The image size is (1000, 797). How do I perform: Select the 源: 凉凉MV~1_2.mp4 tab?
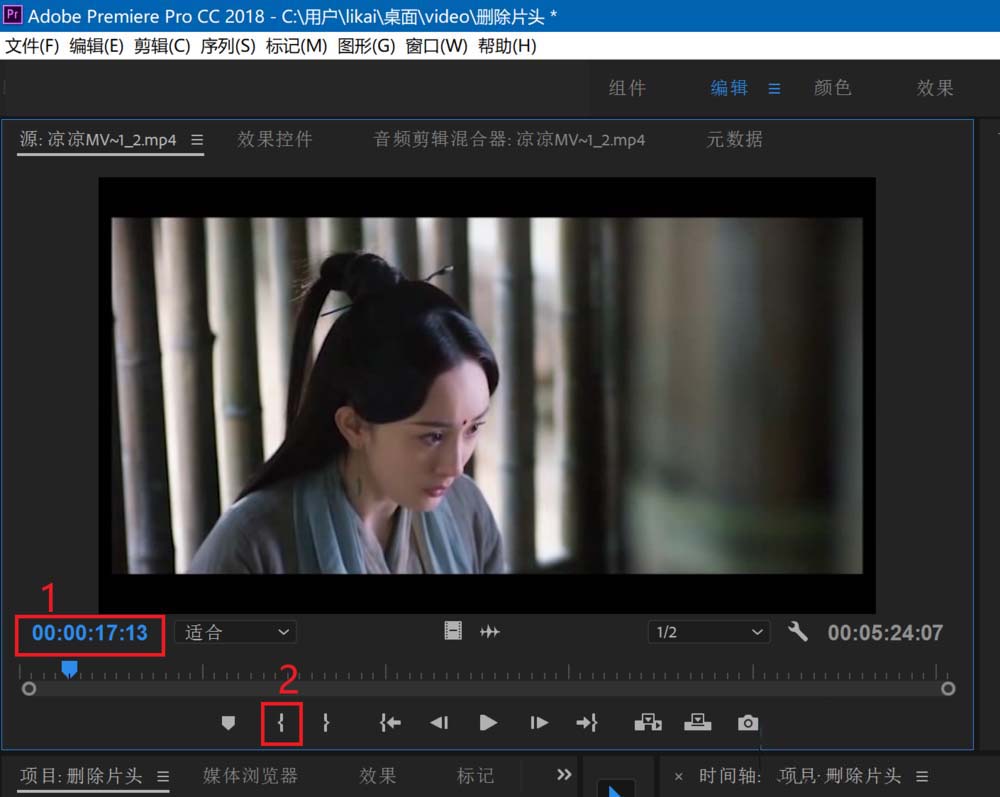point(98,139)
